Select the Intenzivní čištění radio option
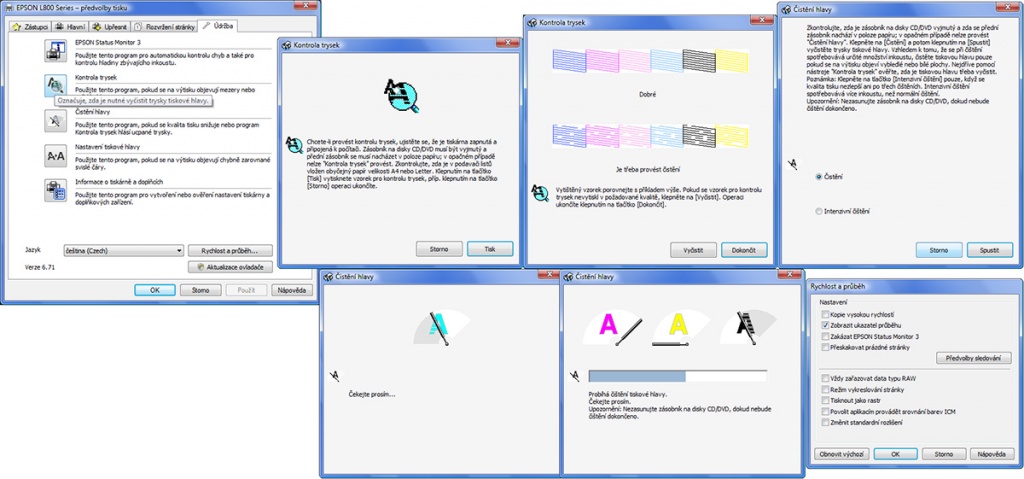Screen dimensions: 1024x479 pyautogui.click(x=819, y=211)
